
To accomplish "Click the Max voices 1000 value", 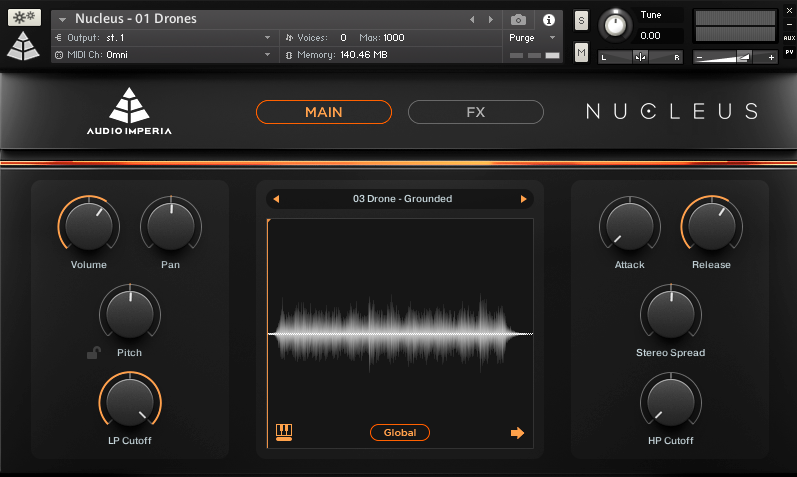I will pos(393,38).
